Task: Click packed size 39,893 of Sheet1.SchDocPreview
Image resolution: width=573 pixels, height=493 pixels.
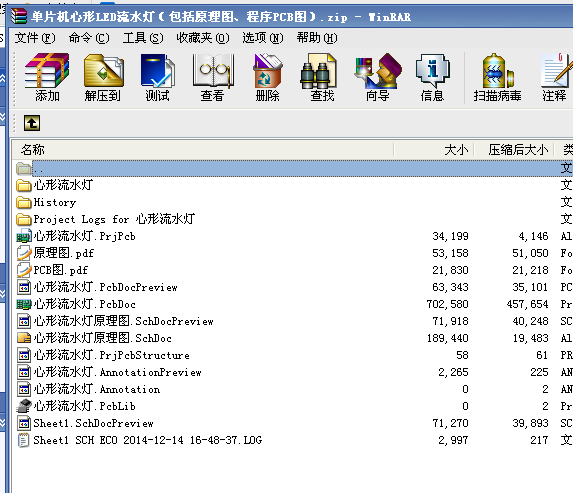Action: [530, 423]
